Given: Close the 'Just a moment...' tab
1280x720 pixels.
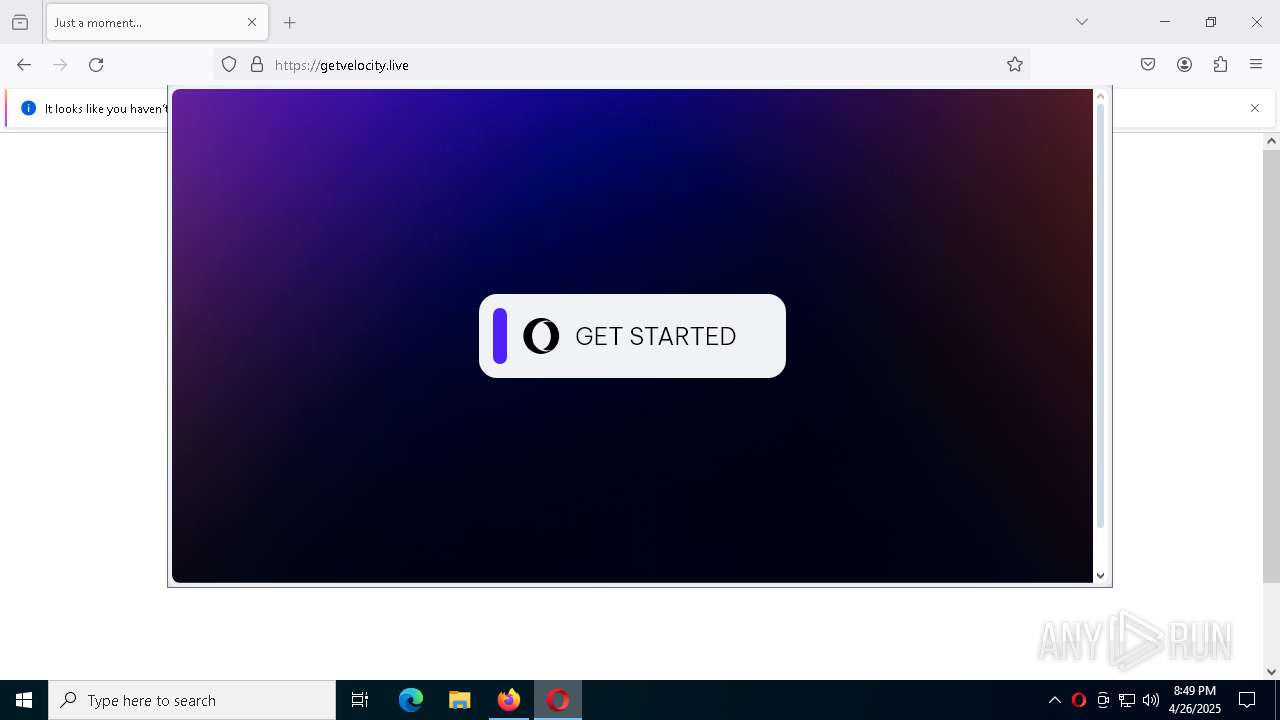Looking at the screenshot, I should (252, 22).
